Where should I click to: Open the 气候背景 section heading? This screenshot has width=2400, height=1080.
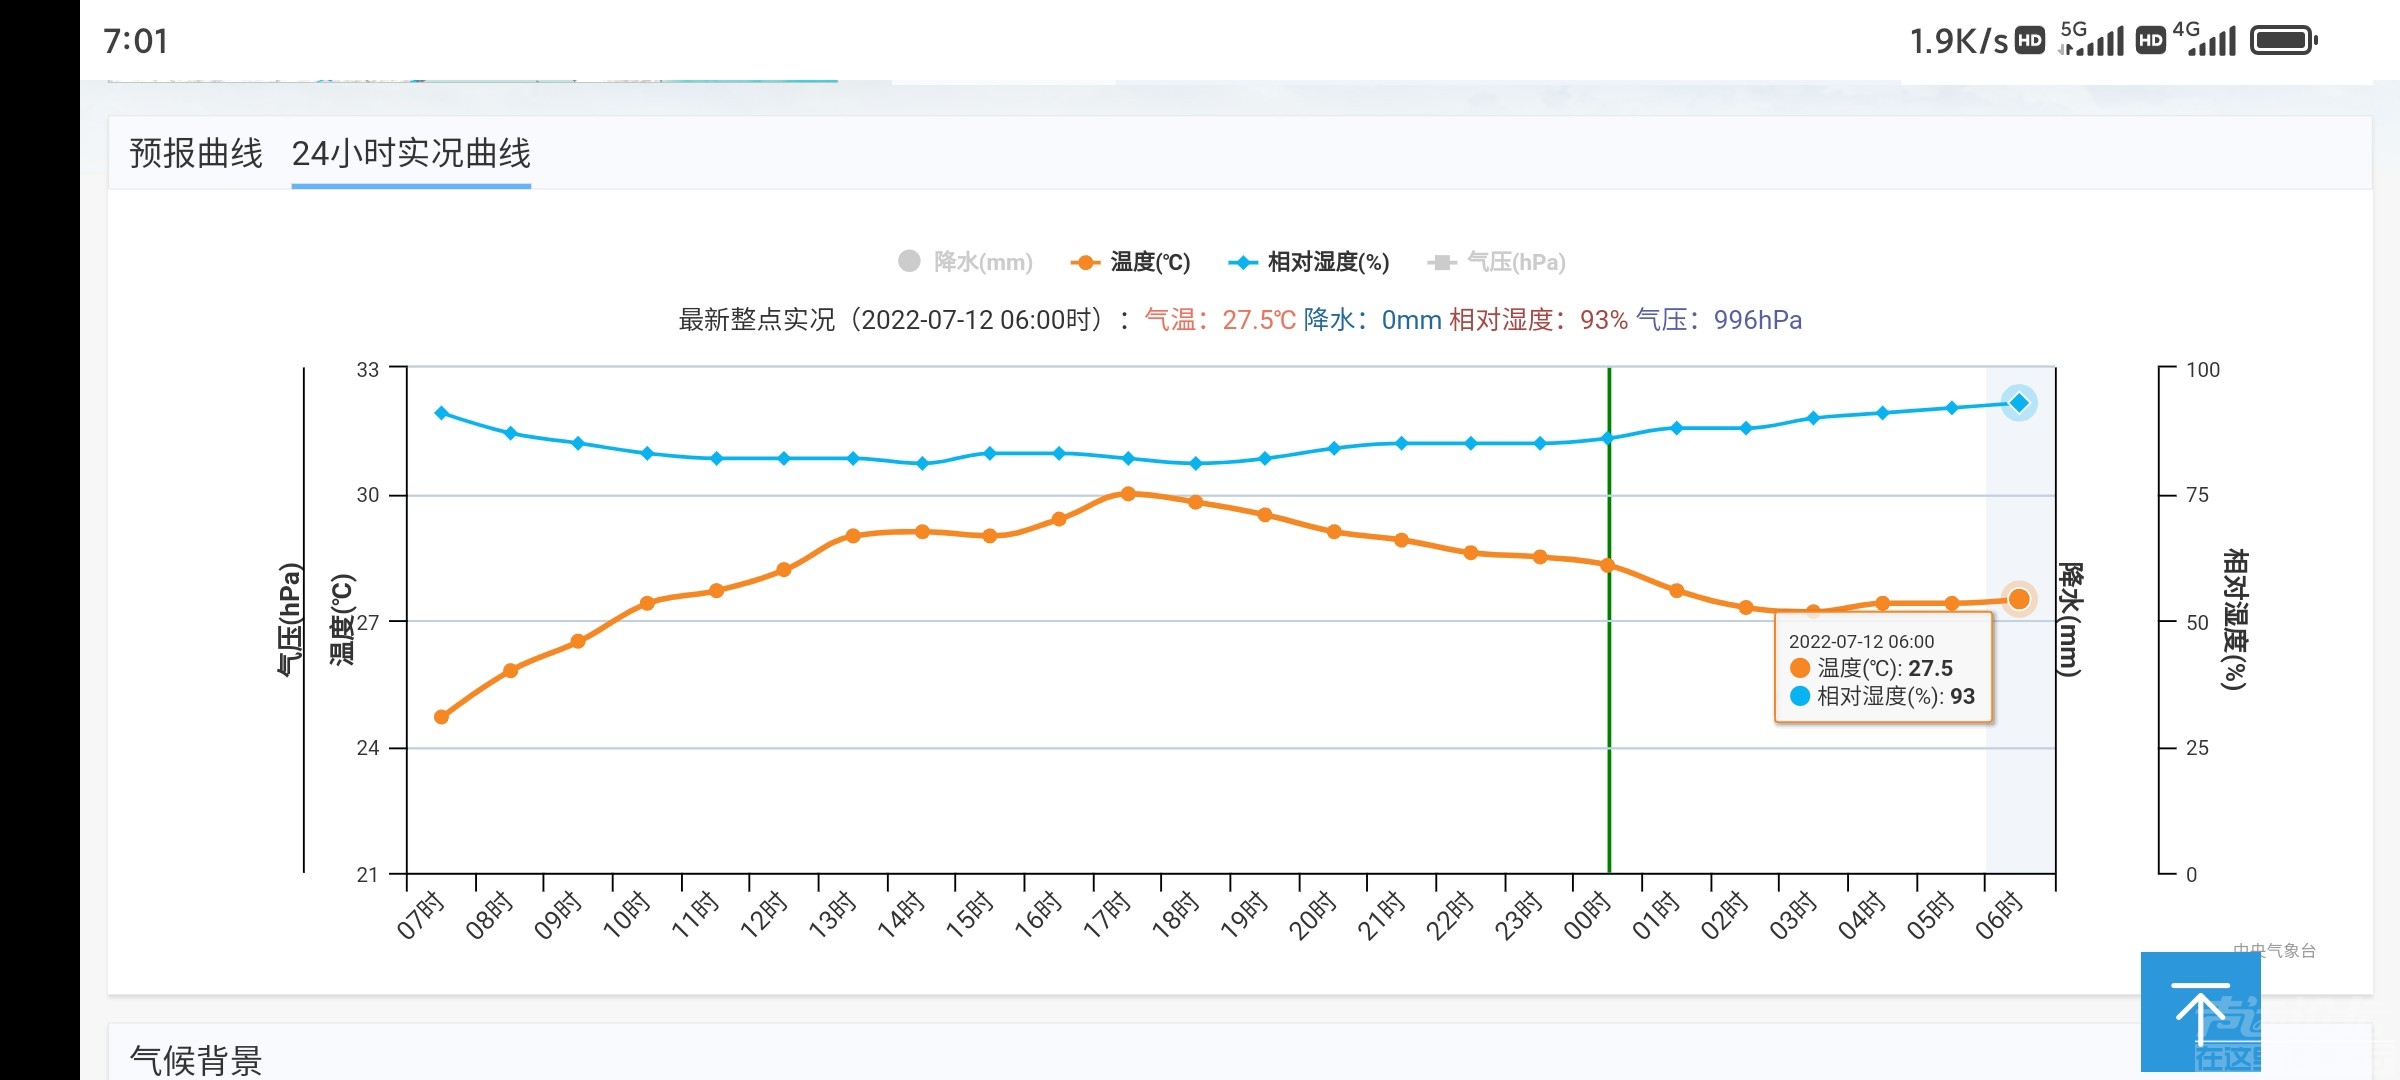coord(196,1060)
